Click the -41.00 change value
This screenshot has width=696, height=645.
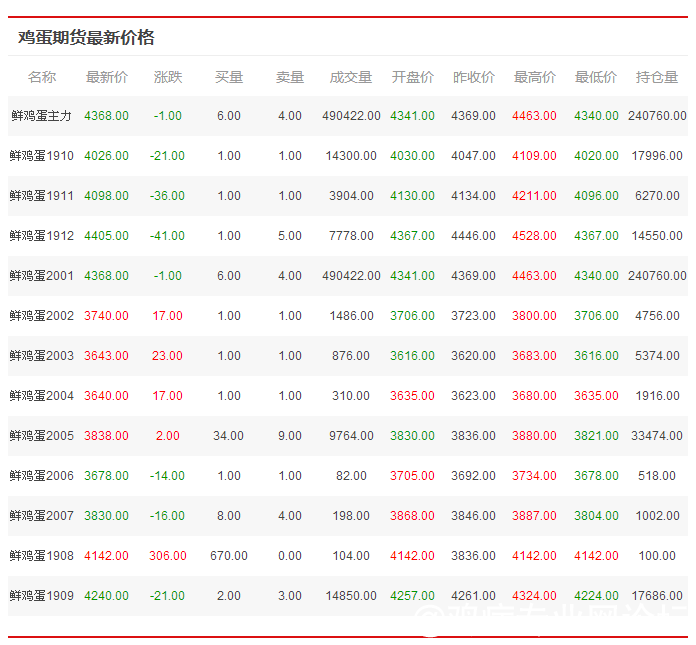(167, 236)
